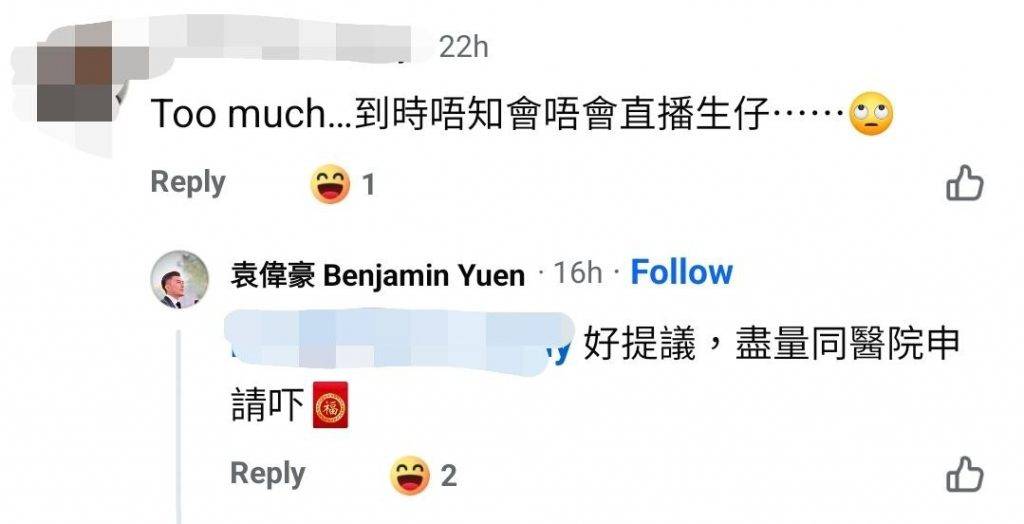
Task: Like Benjamin Yuen's reply with thumbs-up icon
Action: pyautogui.click(x=965, y=474)
